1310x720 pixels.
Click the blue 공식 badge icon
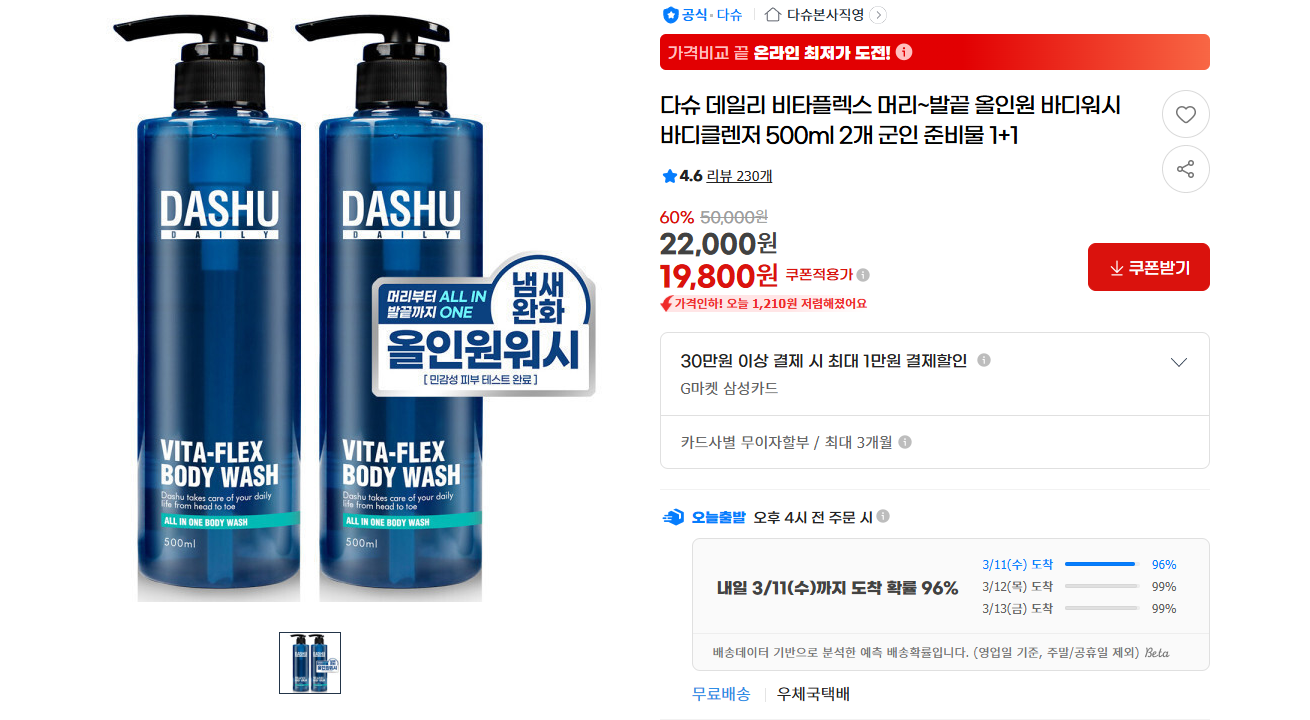pyautogui.click(x=671, y=15)
